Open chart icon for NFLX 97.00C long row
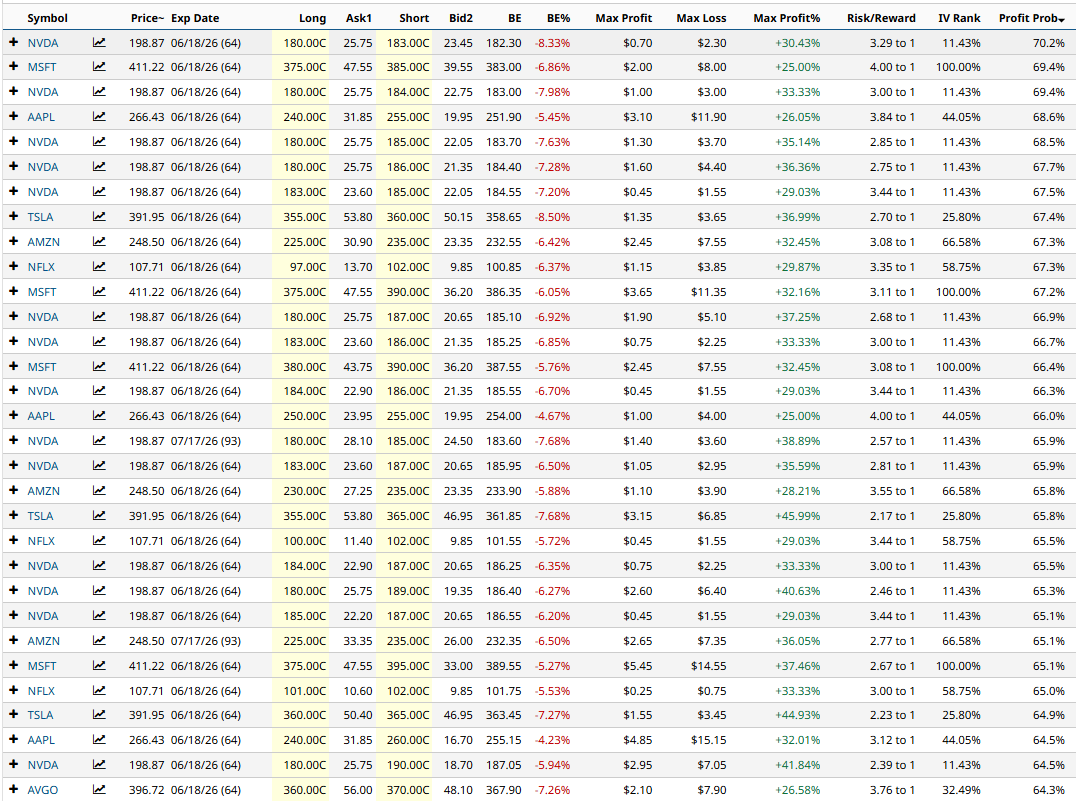Image resolution: width=1076 pixels, height=801 pixels. (99, 267)
